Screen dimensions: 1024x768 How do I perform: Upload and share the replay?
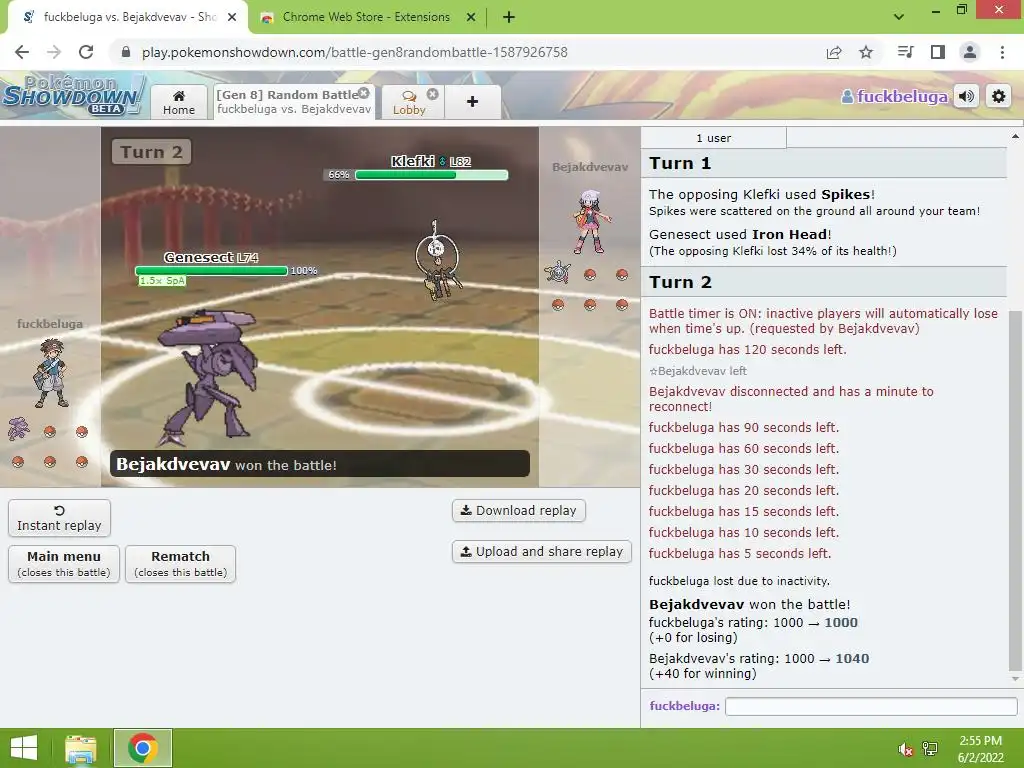(x=541, y=551)
